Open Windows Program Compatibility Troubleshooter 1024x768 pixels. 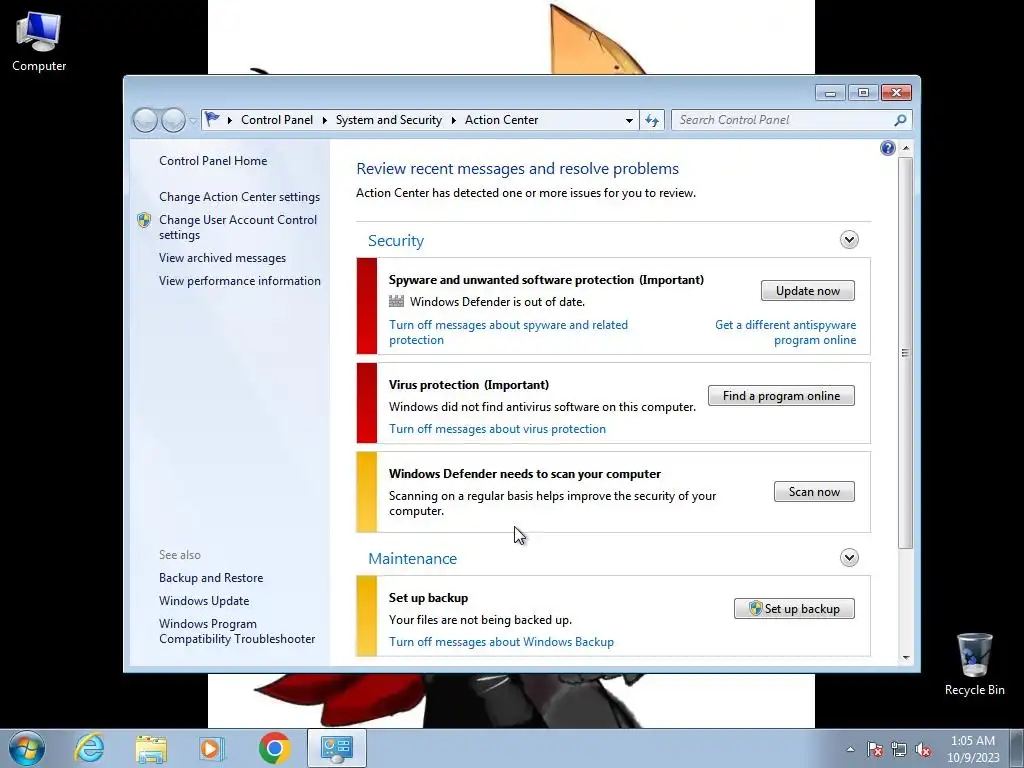237,632
